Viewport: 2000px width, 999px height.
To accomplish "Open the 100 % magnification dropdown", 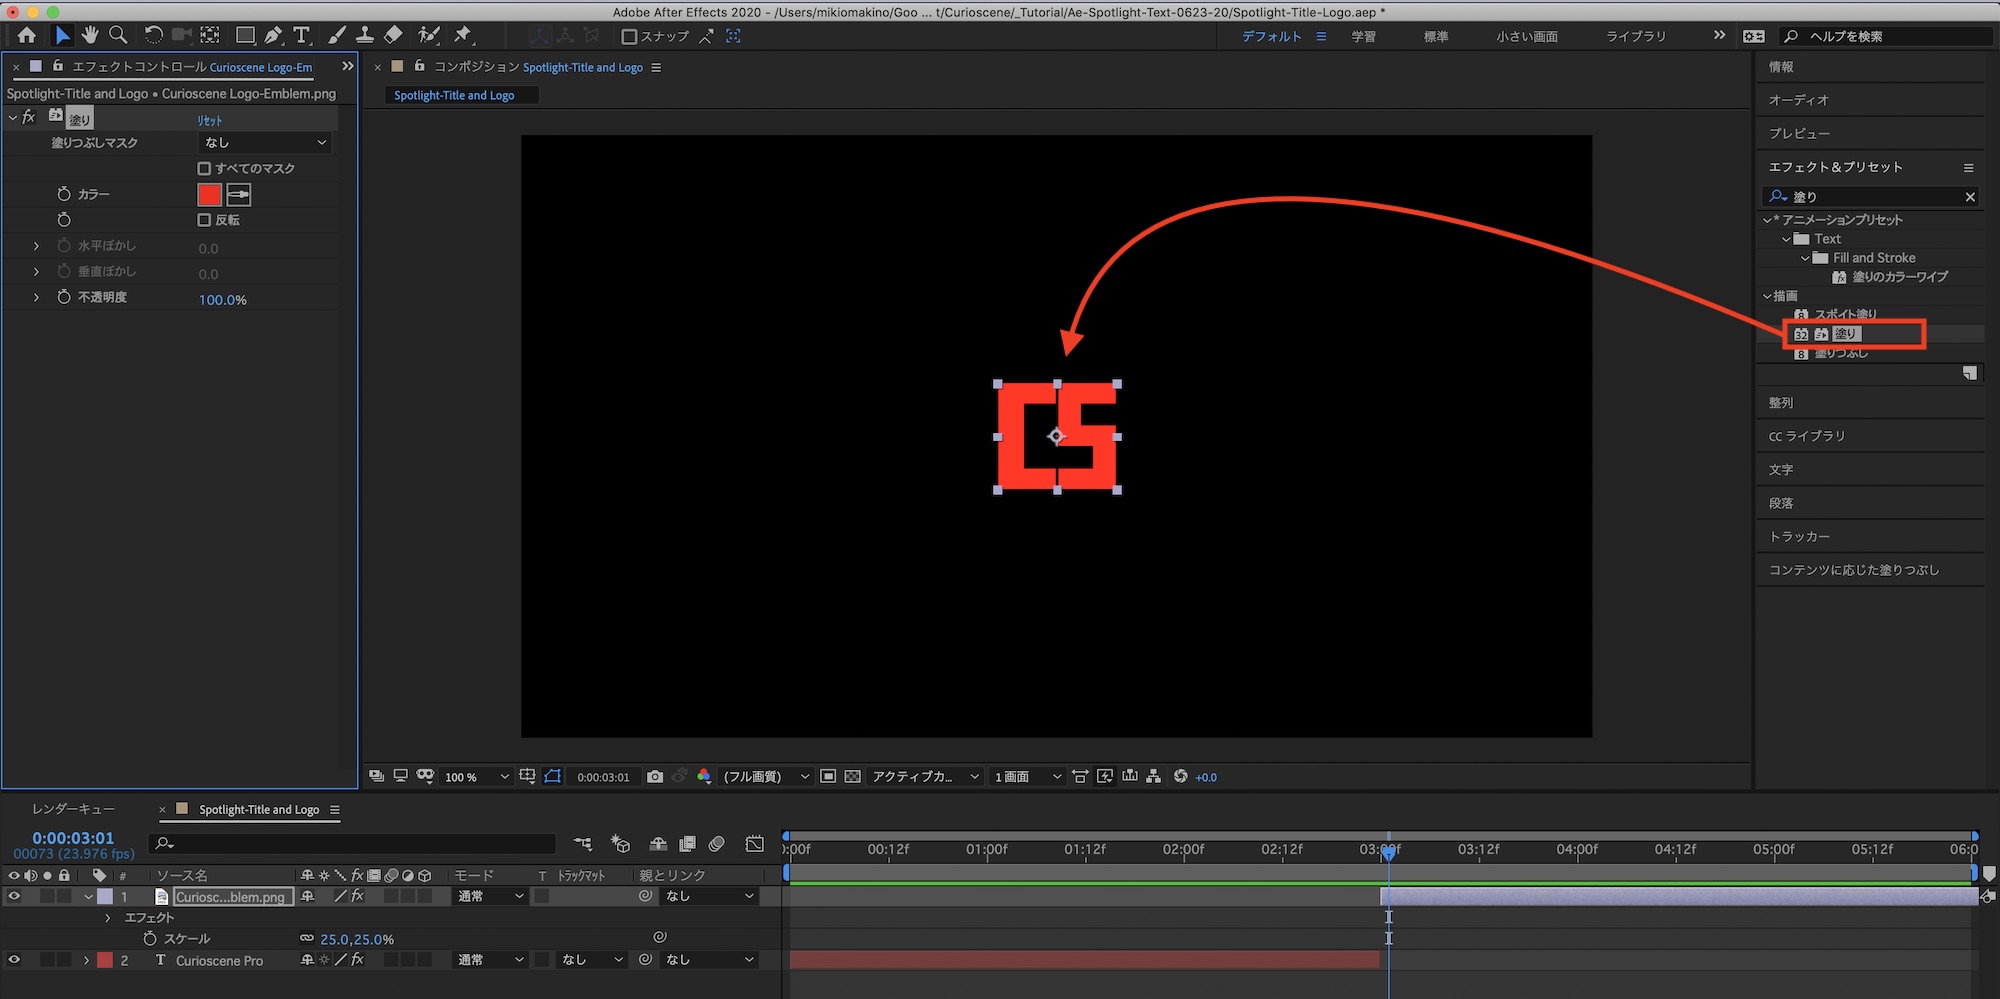I will (477, 777).
